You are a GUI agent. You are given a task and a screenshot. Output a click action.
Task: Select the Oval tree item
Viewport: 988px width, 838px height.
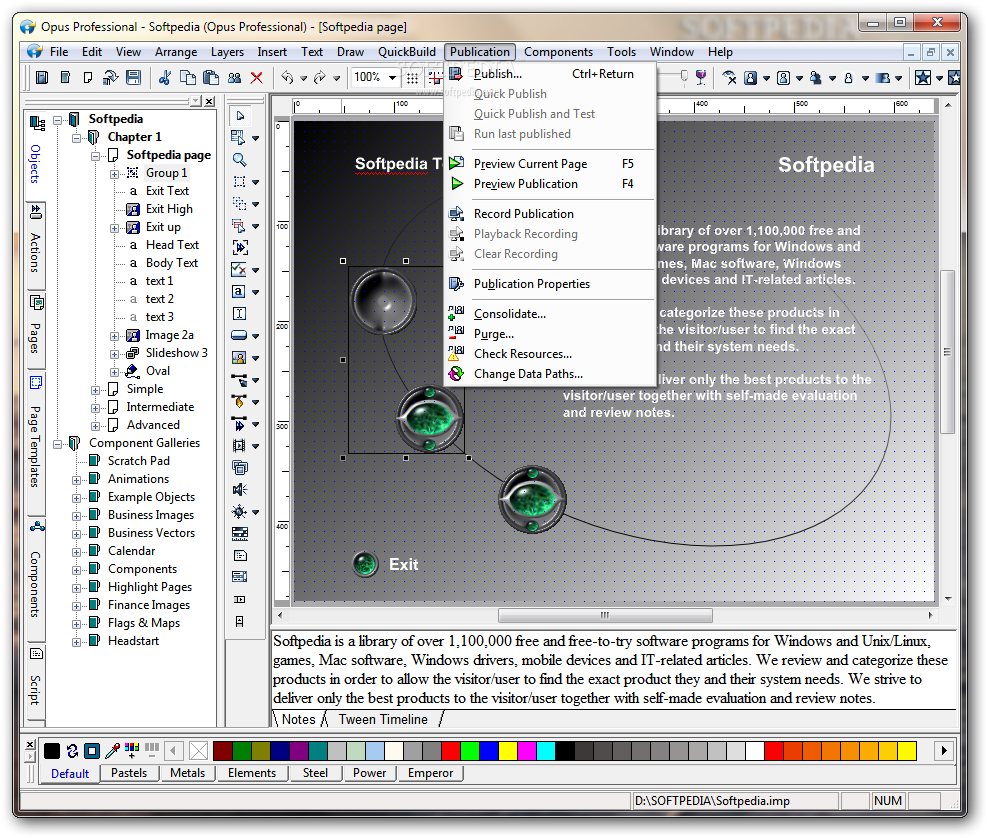click(158, 372)
